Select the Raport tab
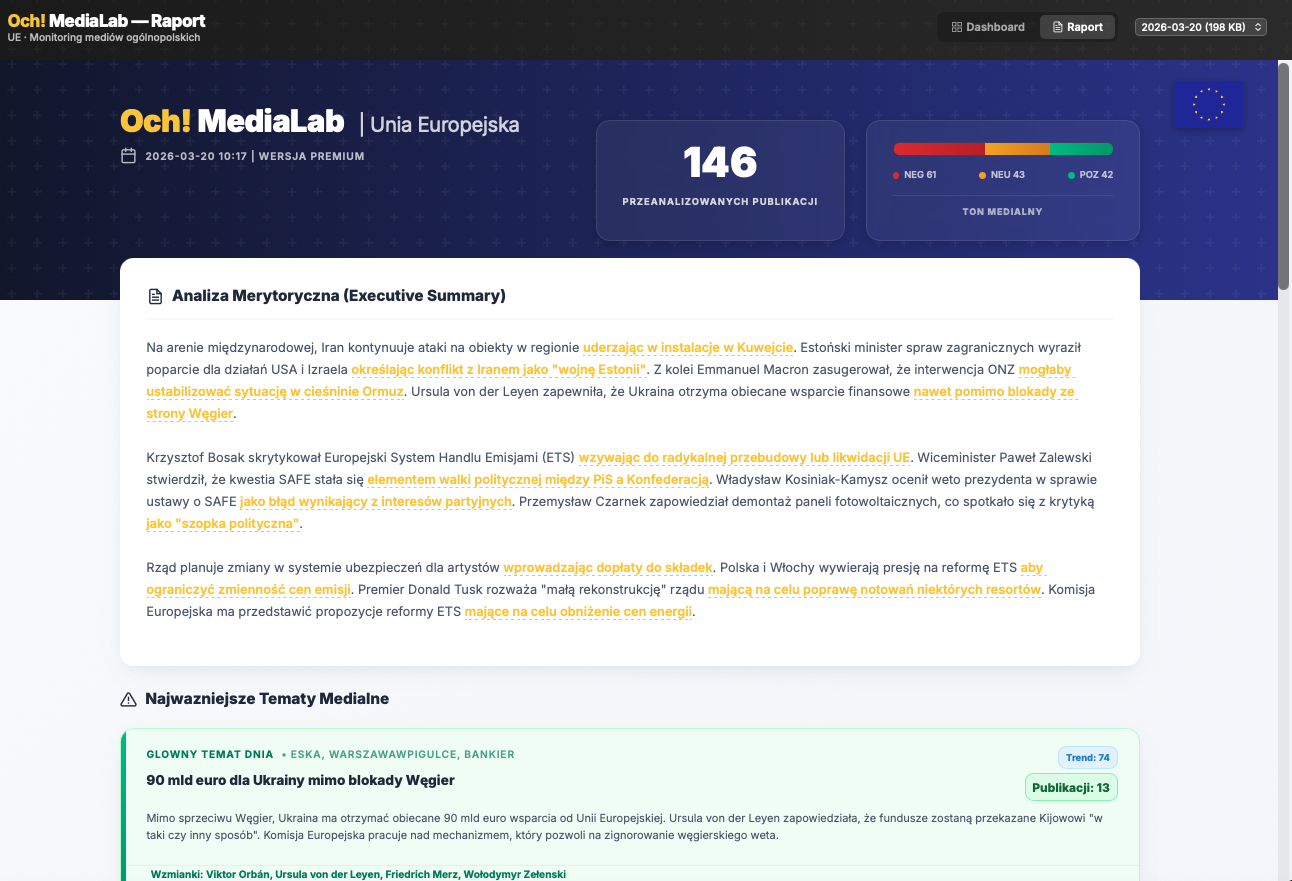1292x881 pixels. coord(1077,27)
